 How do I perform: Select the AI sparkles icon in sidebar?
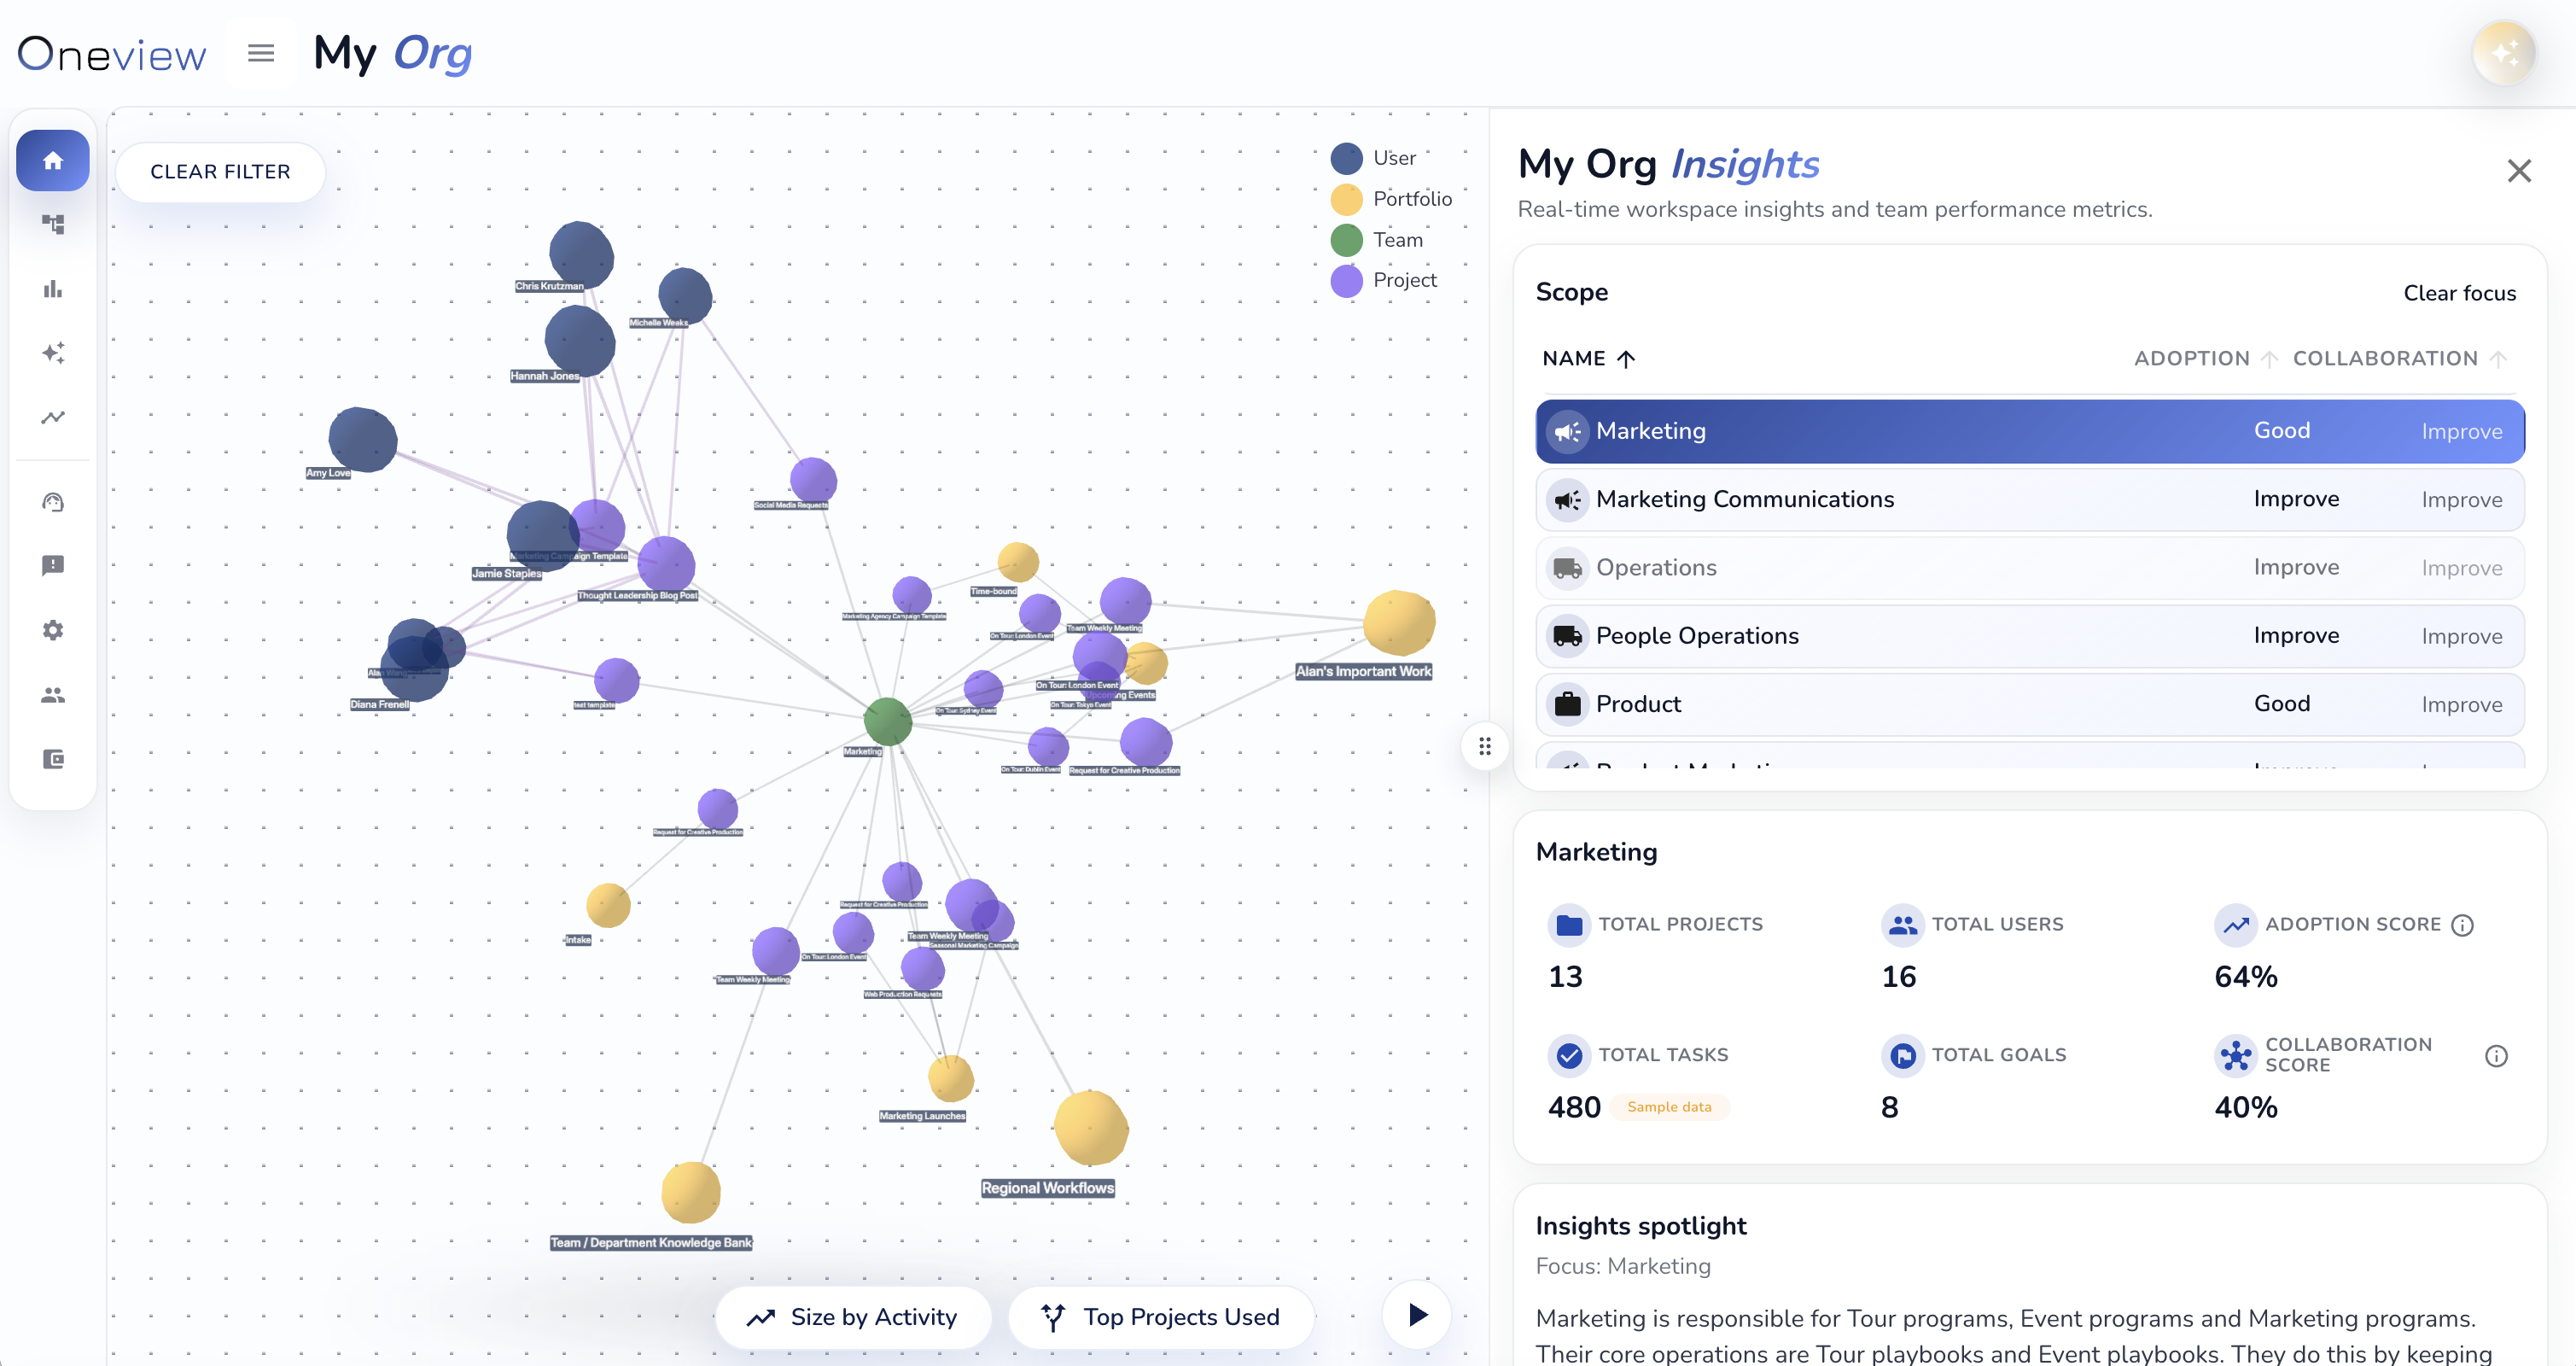click(x=52, y=353)
